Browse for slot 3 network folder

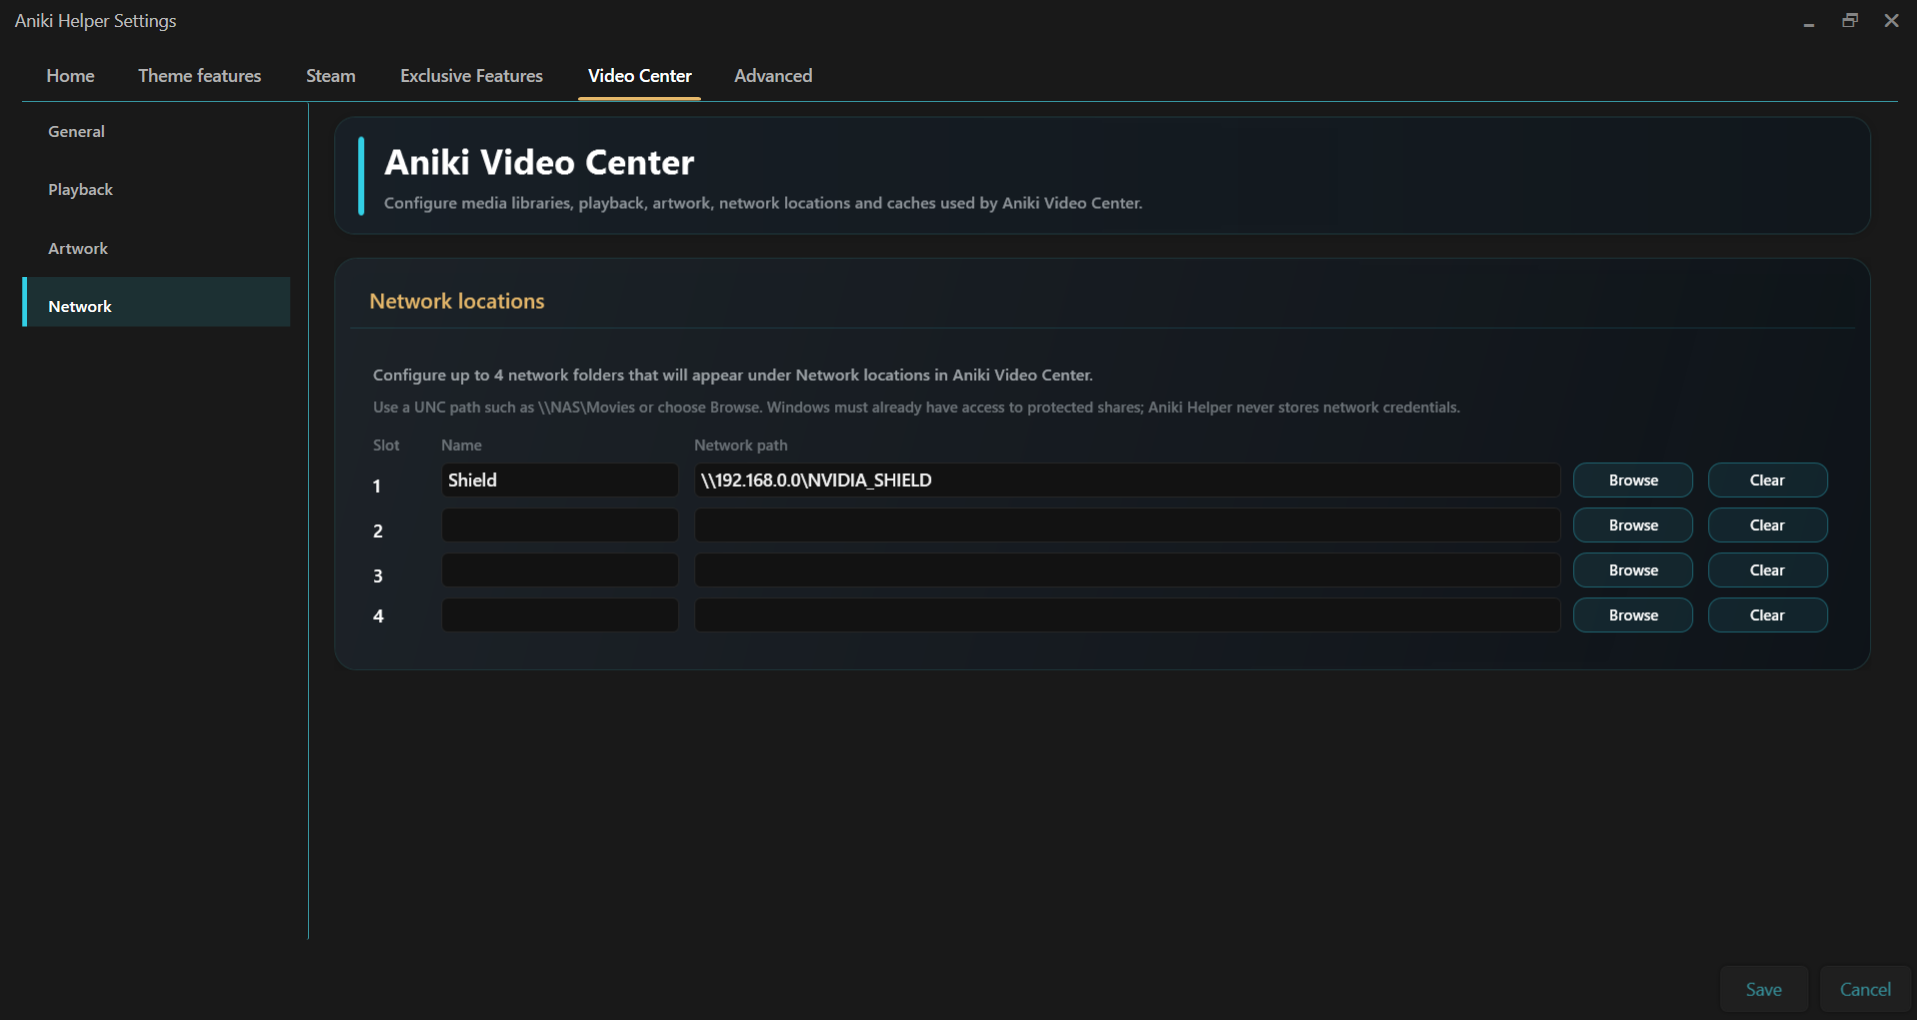point(1633,570)
